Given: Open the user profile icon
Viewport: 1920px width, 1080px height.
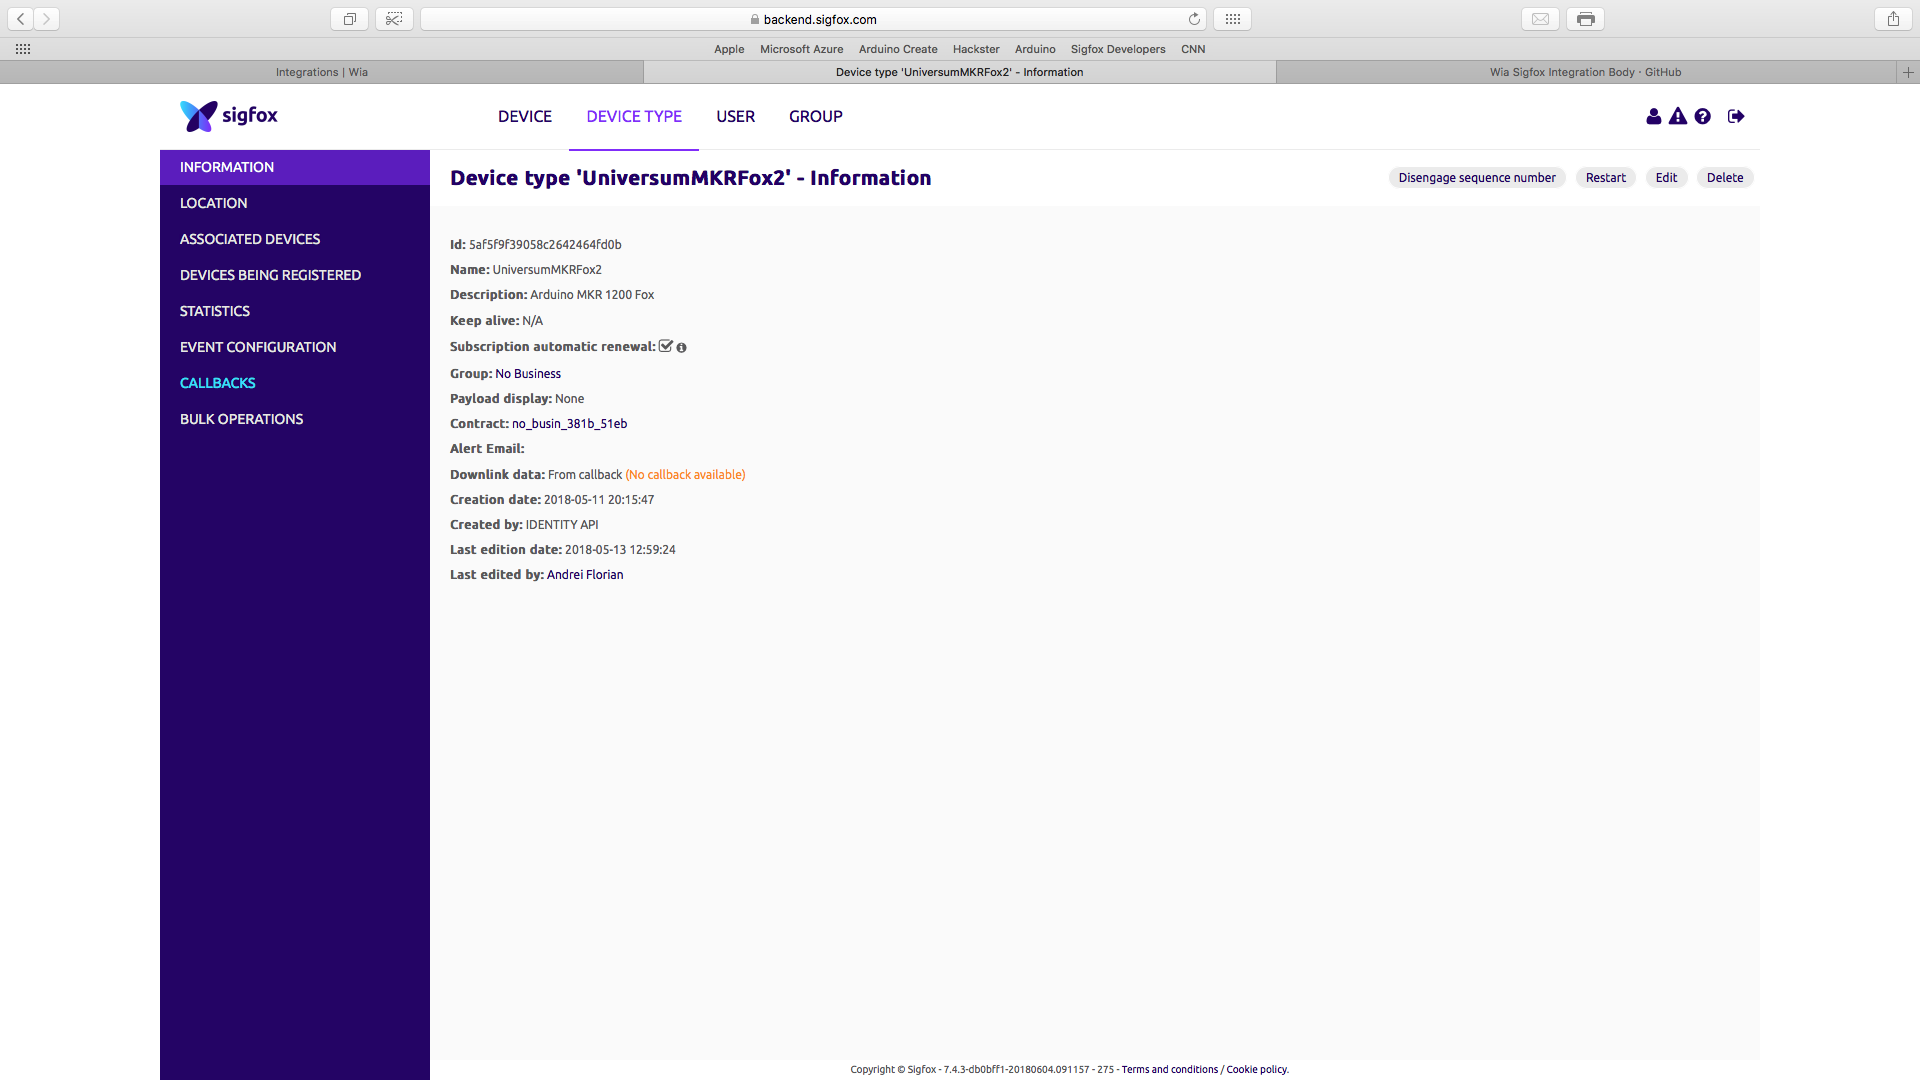Looking at the screenshot, I should pos(1653,117).
